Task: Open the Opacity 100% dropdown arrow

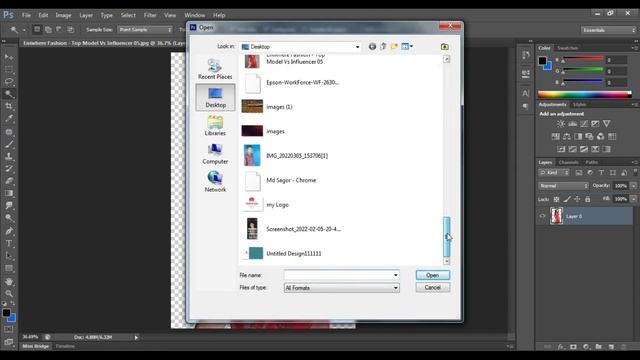Action: point(633,186)
